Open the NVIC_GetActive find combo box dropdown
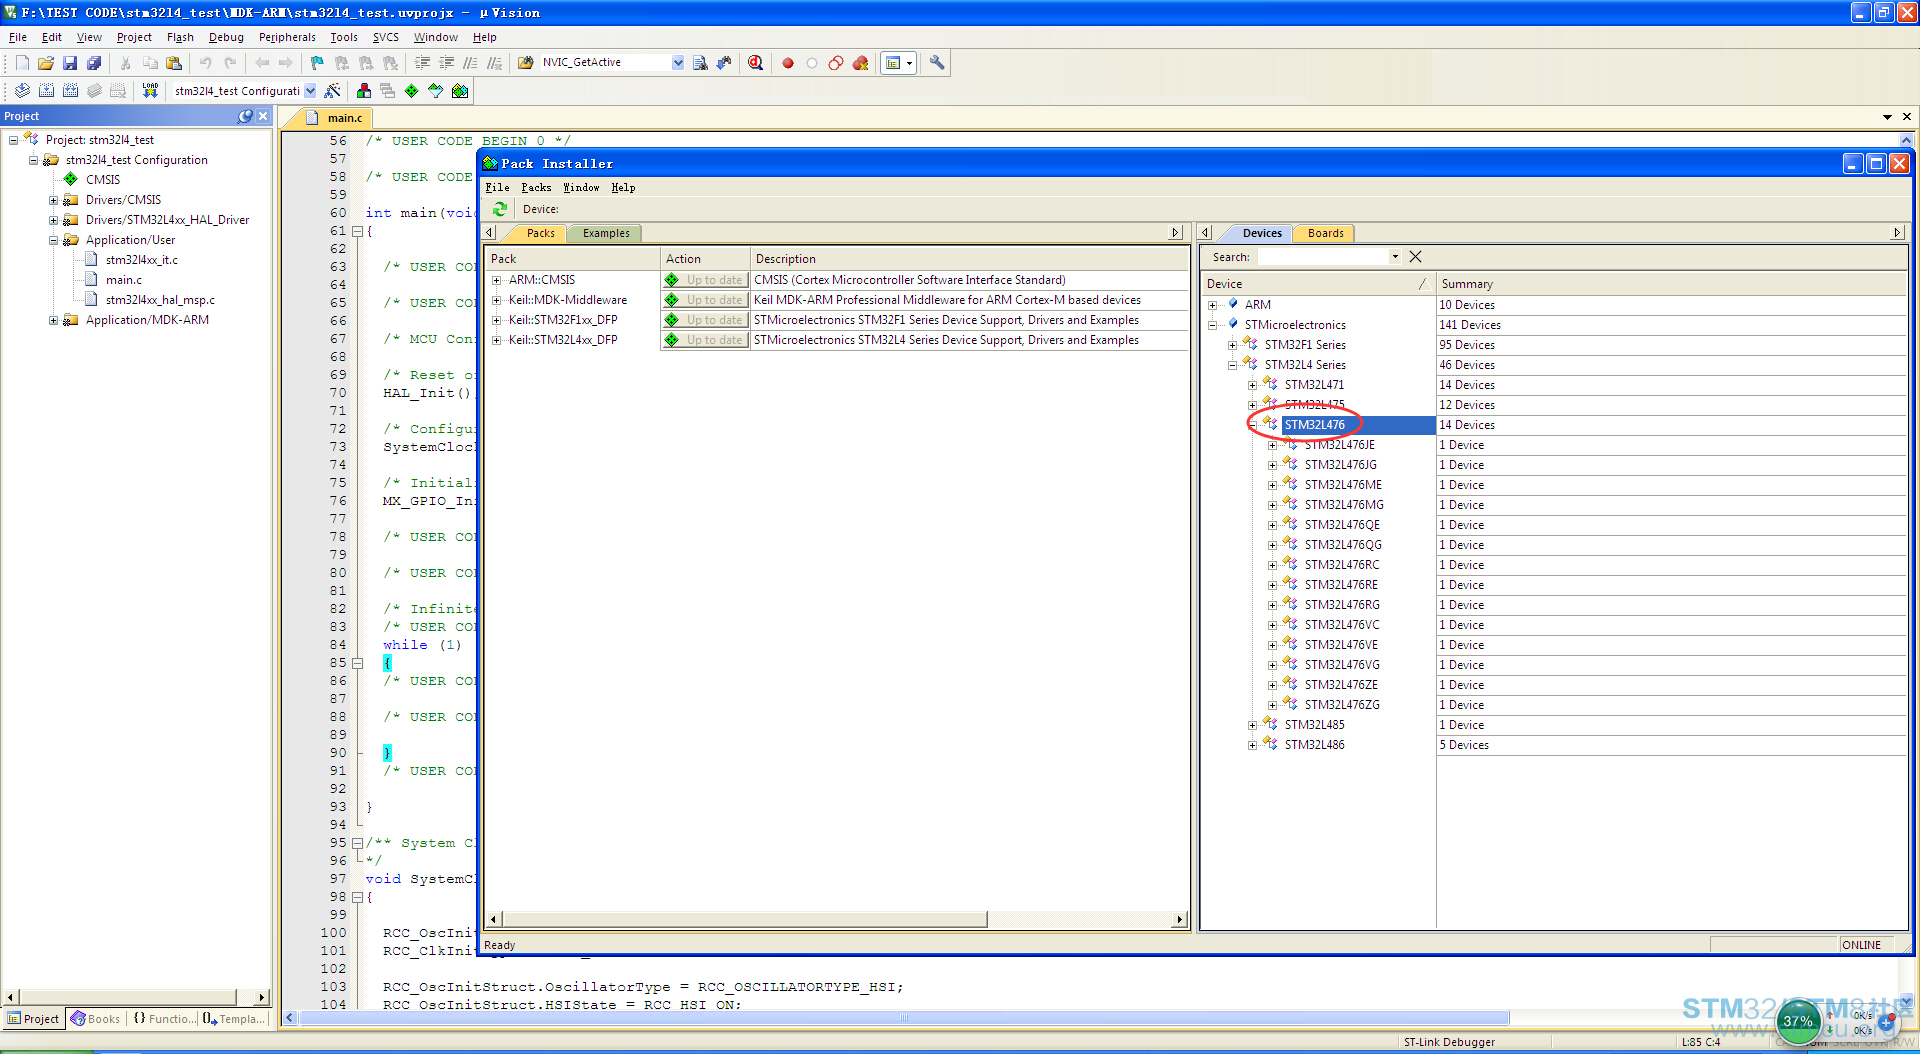This screenshot has height=1054, width=1920. coord(678,63)
